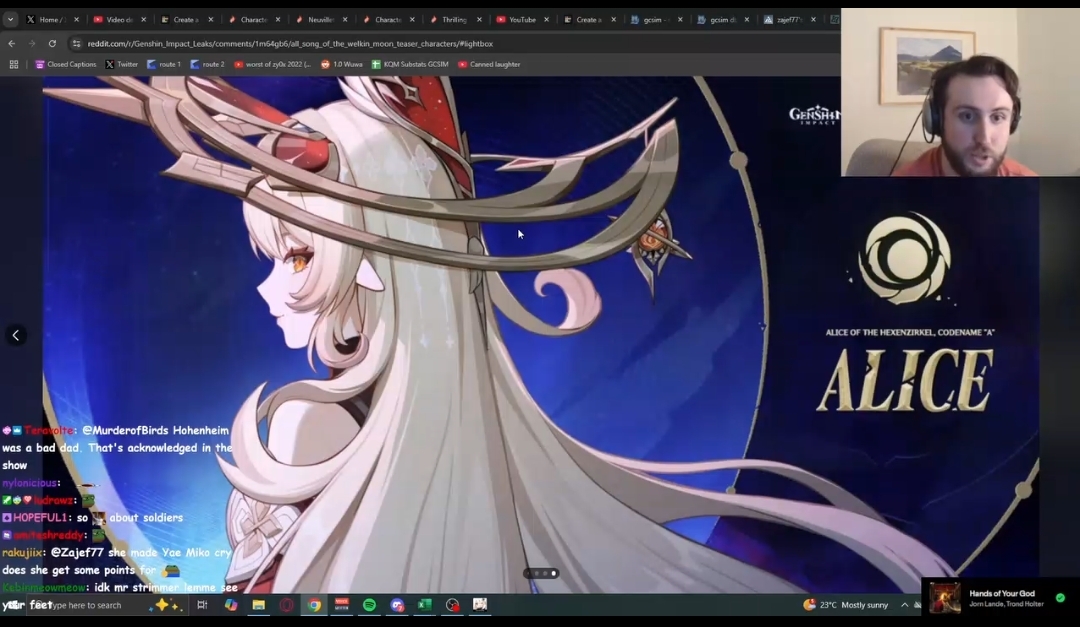Click the browser forward arrow
Viewport: 1080px width, 627px height.
(x=32, y=43)
